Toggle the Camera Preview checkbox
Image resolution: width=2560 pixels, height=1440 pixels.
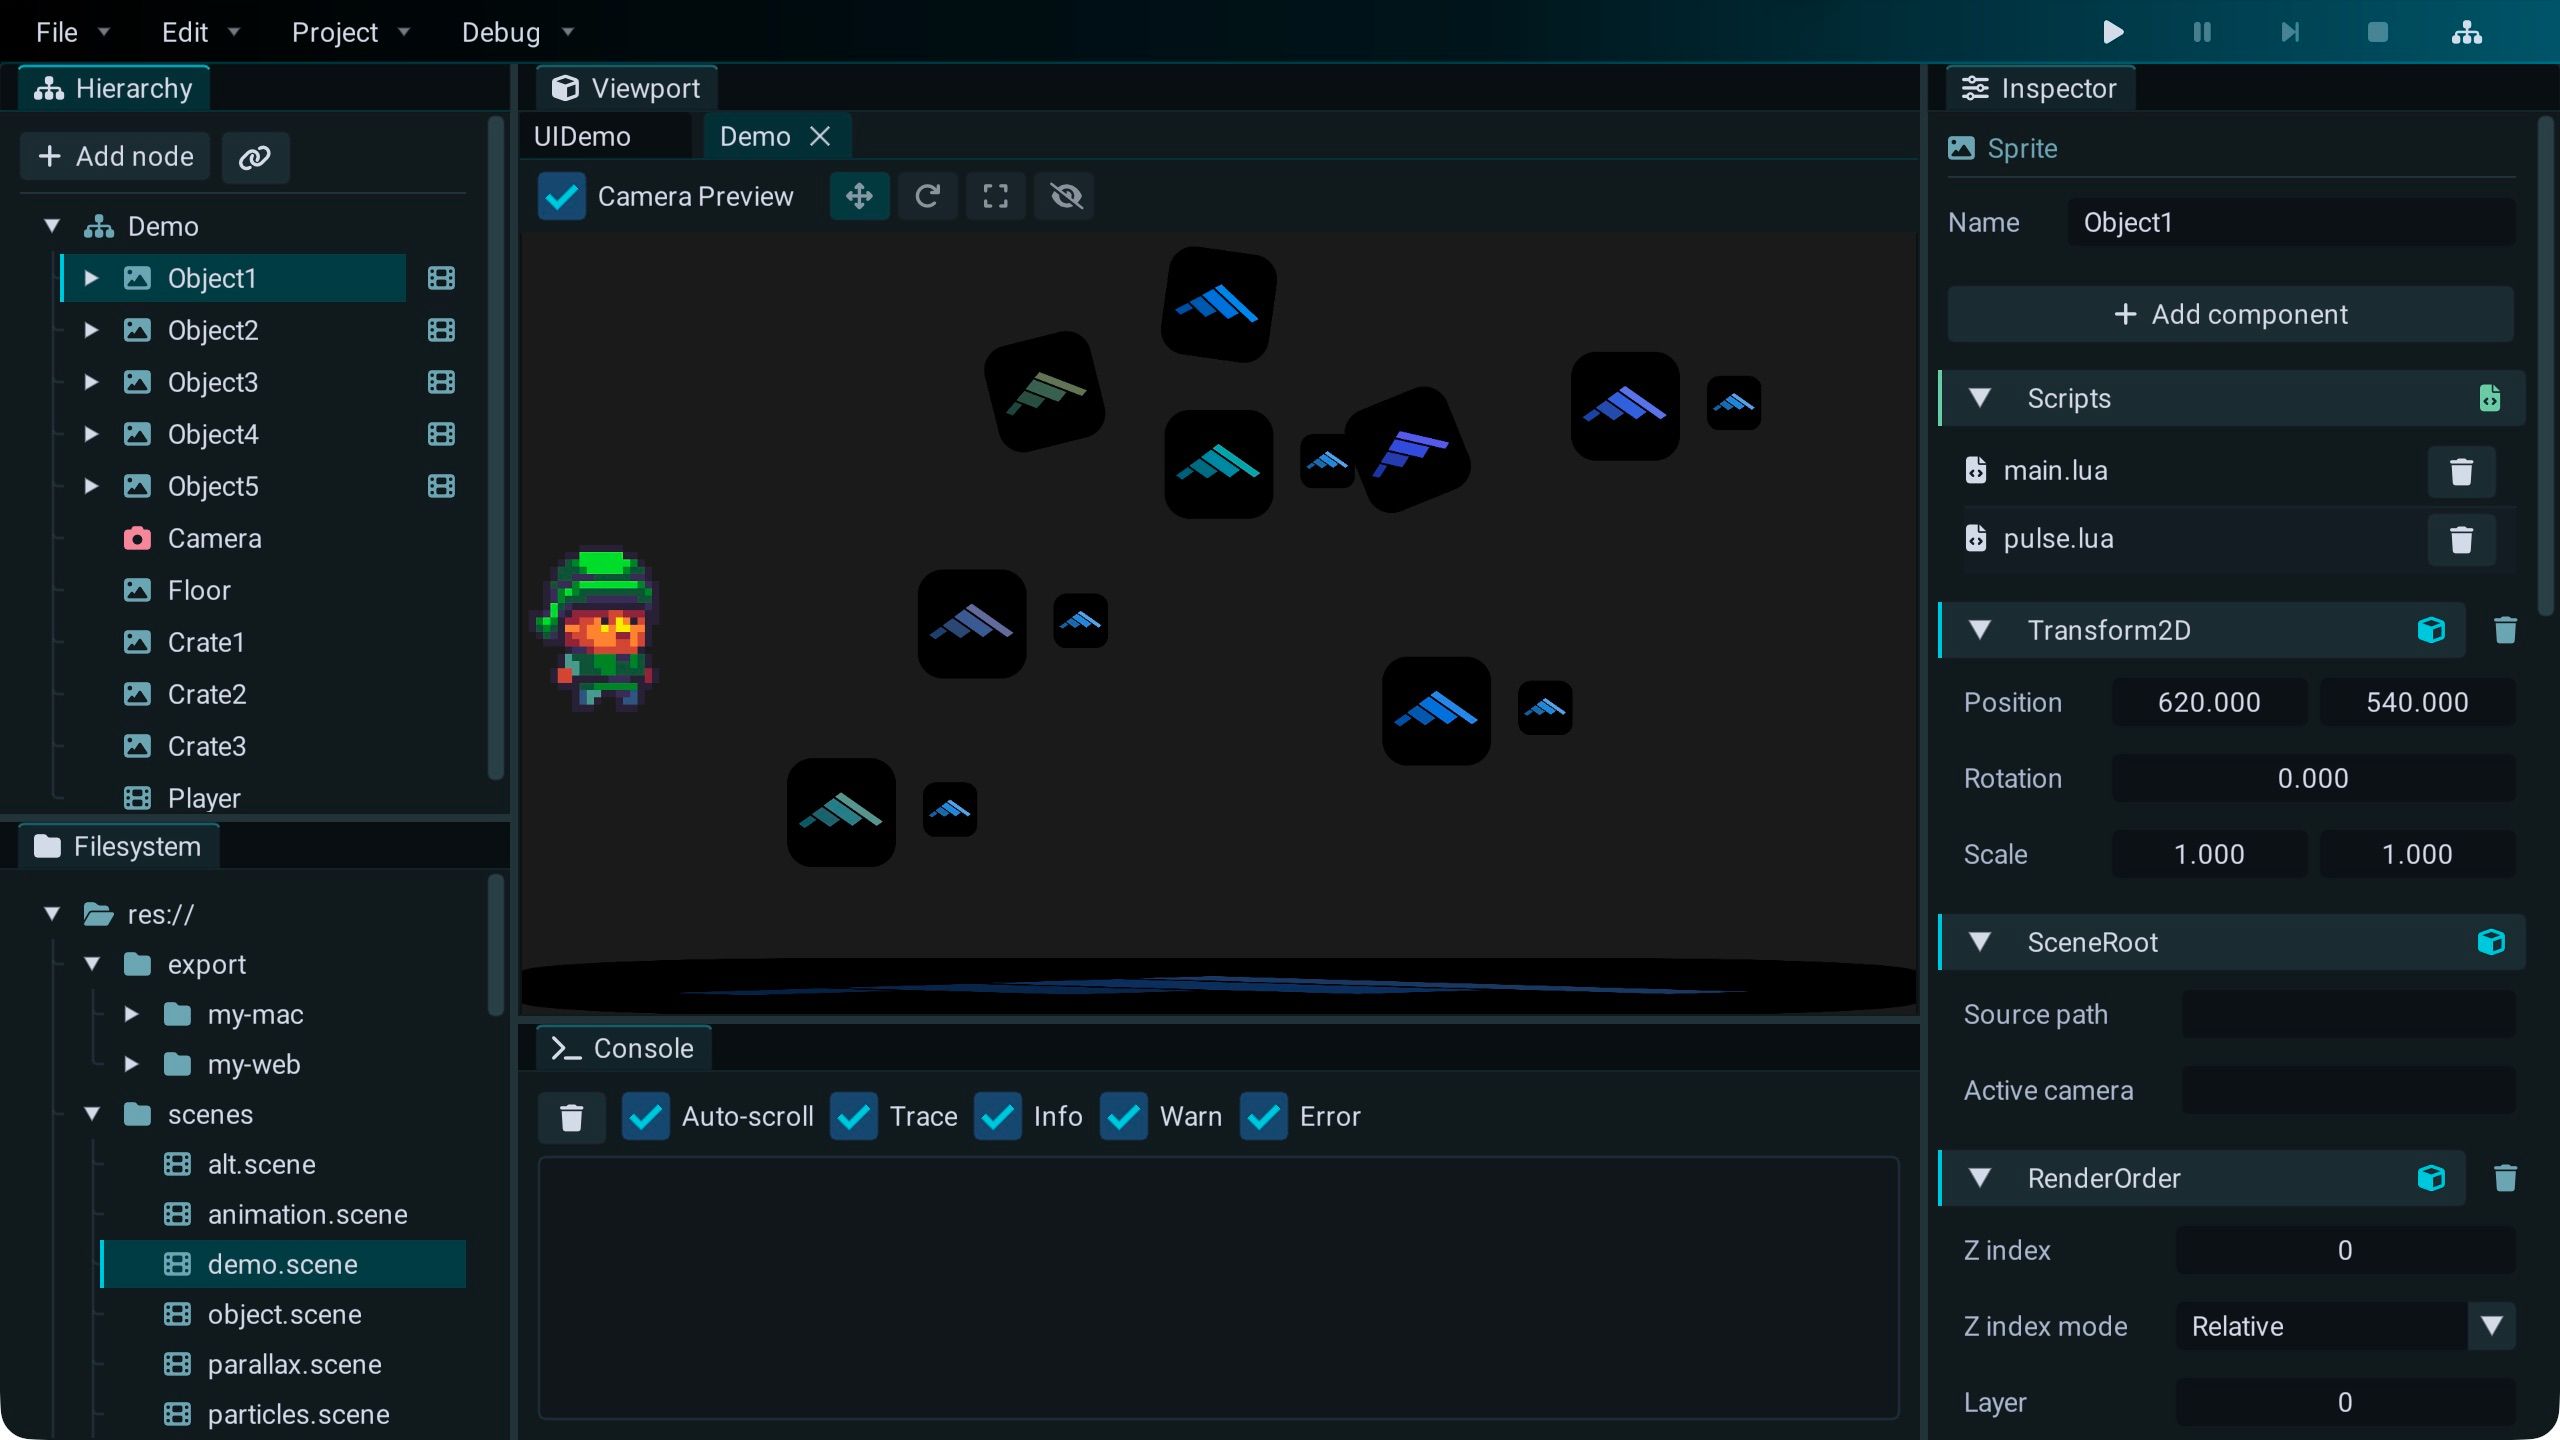pos(562,196)
